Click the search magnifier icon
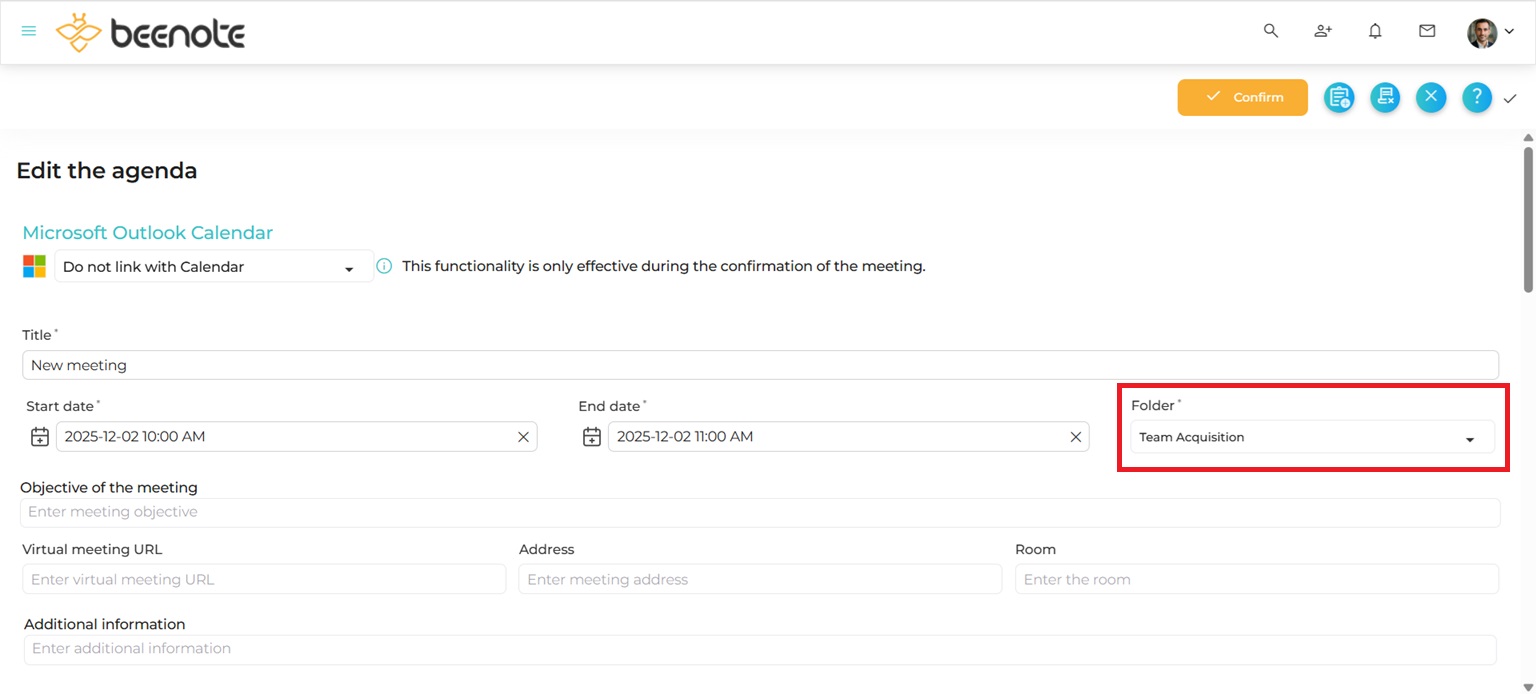Image resolution: width=1536 pixels, height=694 pixels. click(x=1271, y=31)
